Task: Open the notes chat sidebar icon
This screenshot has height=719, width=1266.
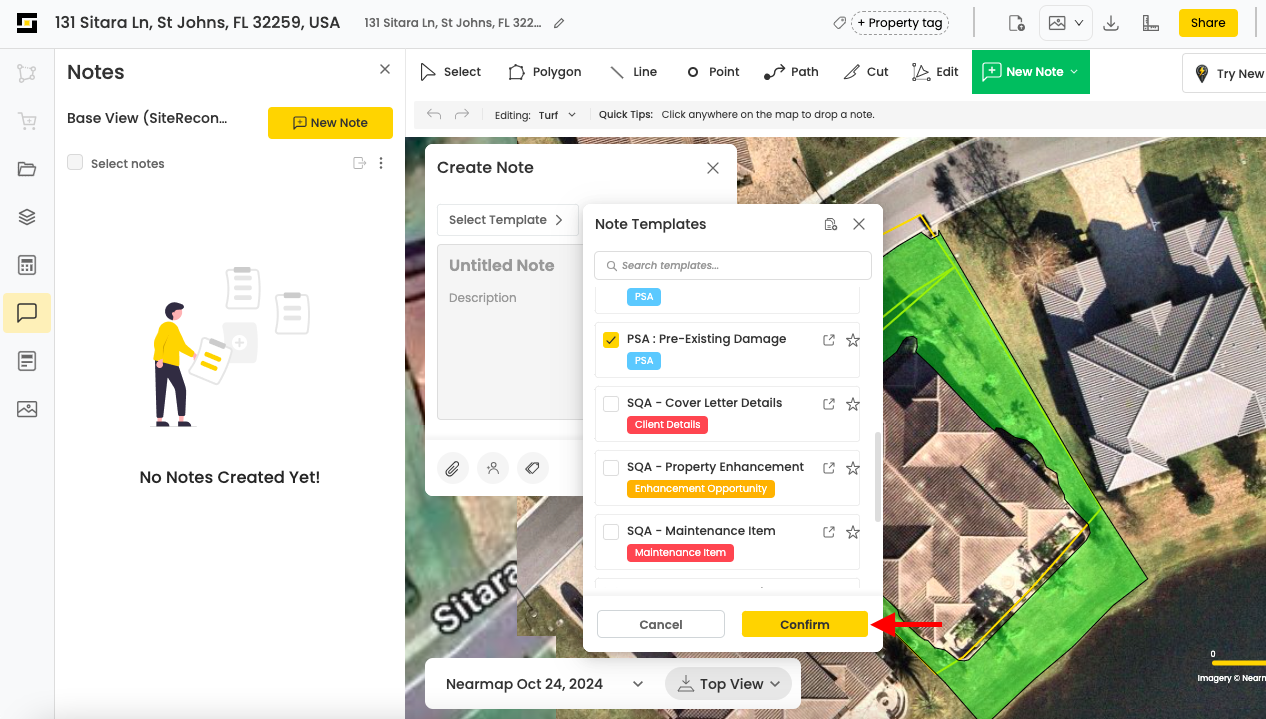Action: coord(27,313)
